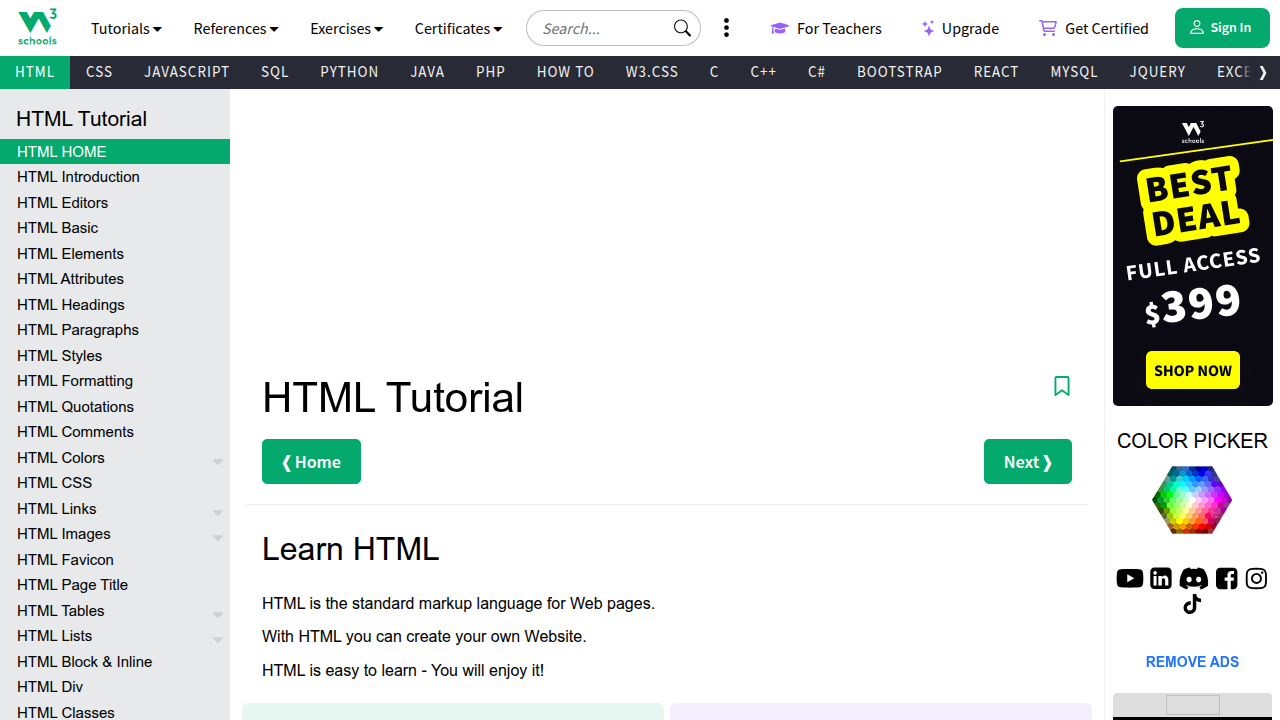
Task: Click the REMOVE ADS link
Action: (1192, 661)
